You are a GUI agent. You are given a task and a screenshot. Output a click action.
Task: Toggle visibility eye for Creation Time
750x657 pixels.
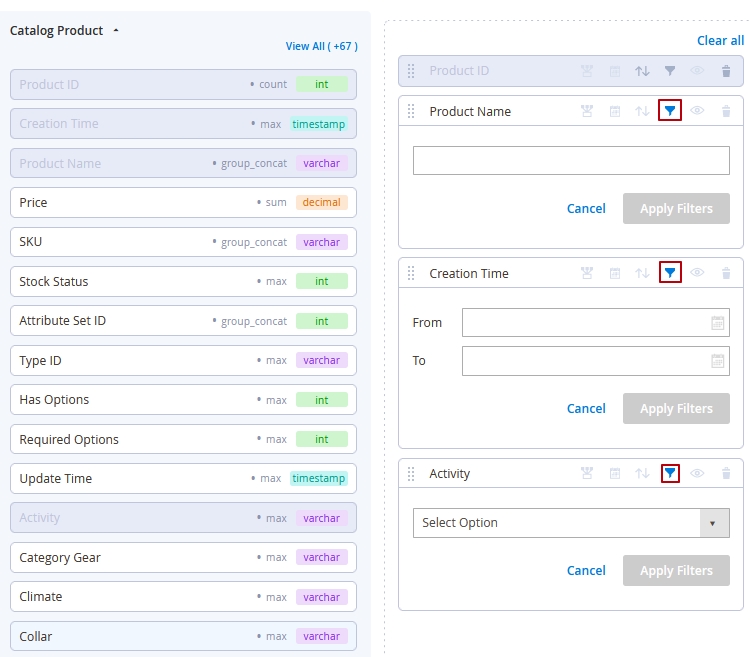point(698,273)
